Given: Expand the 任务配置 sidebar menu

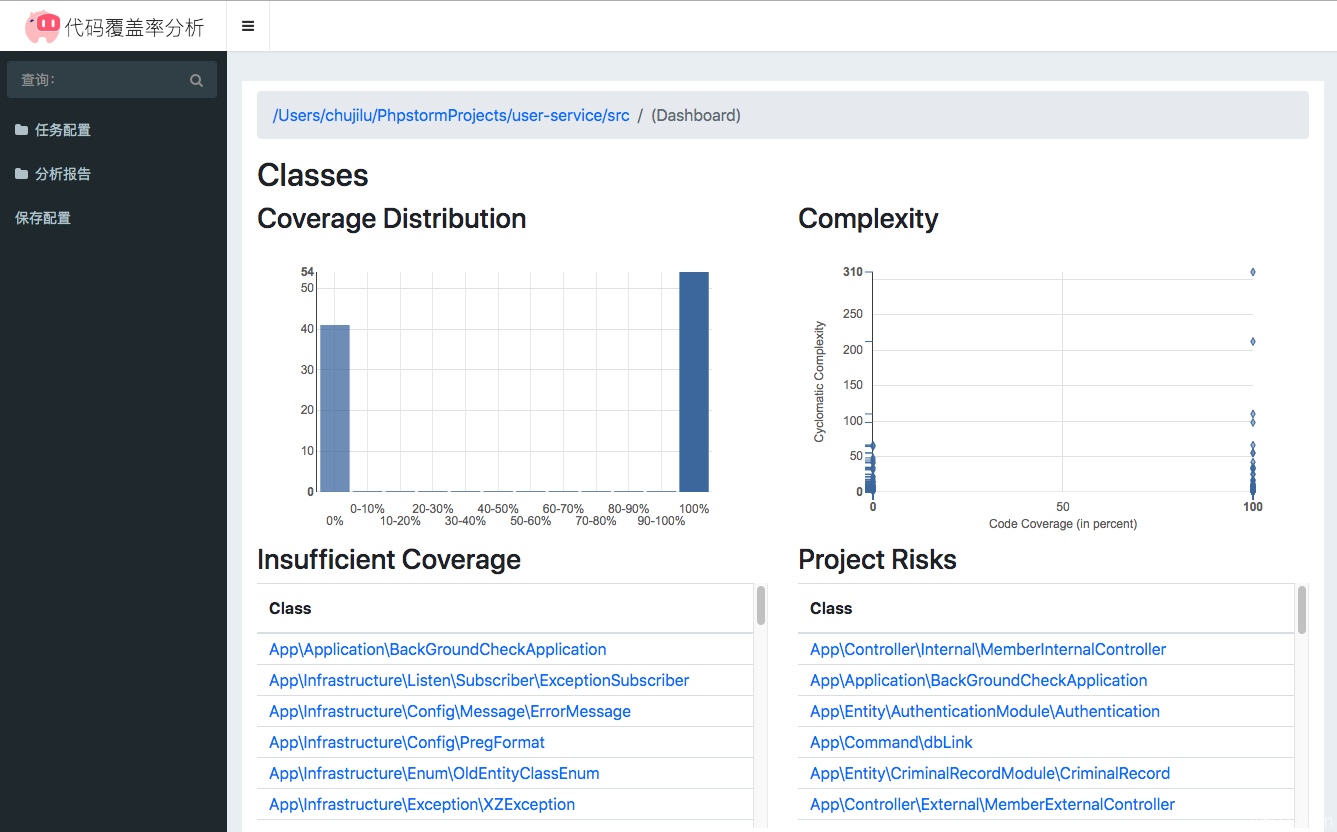Looking at the screenshot, I should [x=63, y=130].
